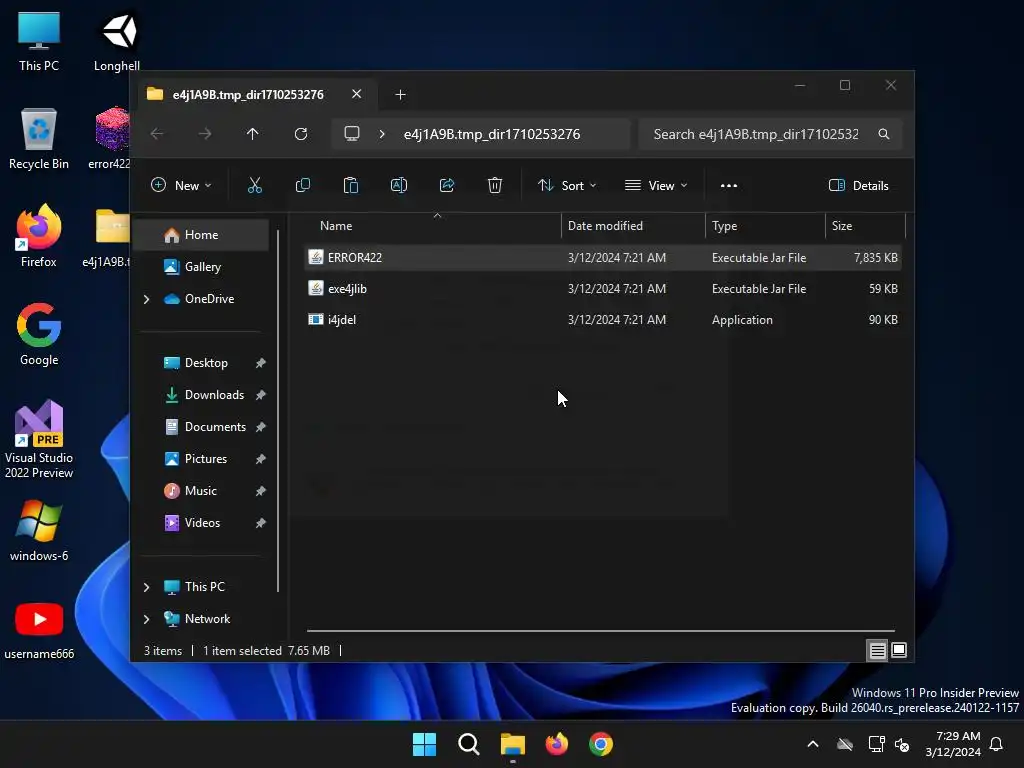Click File Explorer taskbar icon
1024x768 pixels.
point(513,744)
